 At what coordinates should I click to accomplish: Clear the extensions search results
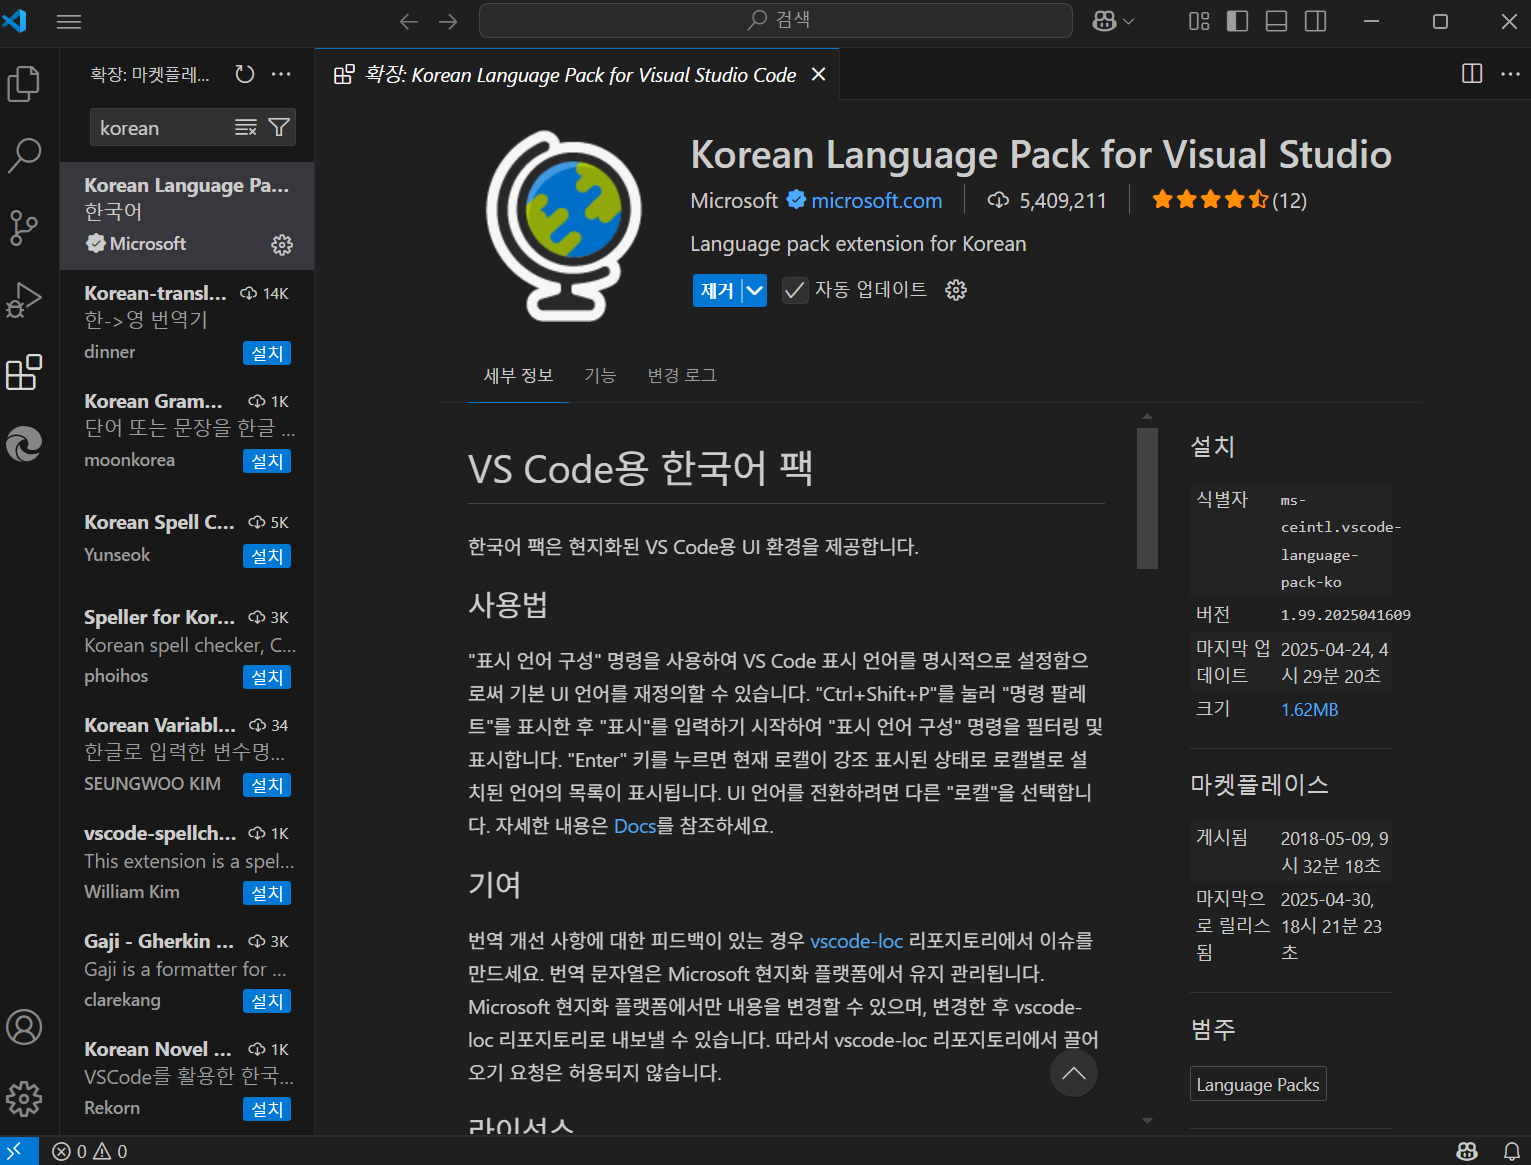tap(246, 127)
